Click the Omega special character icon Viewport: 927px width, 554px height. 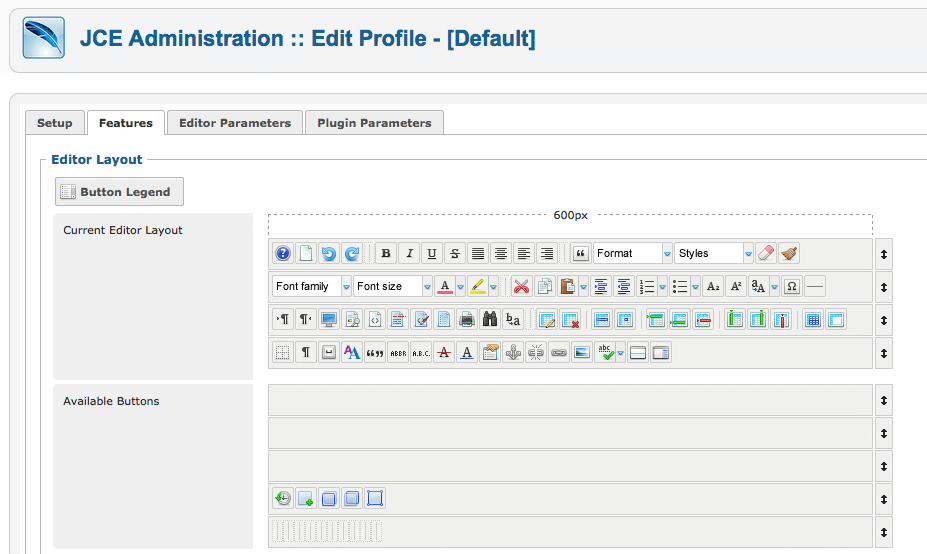click(x=792, y=287)
